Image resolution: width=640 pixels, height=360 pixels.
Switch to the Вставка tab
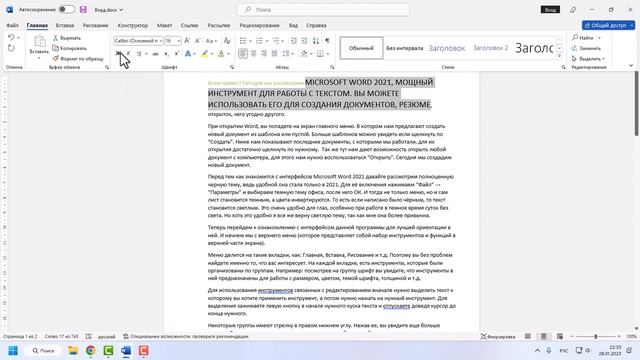[65, 25]
